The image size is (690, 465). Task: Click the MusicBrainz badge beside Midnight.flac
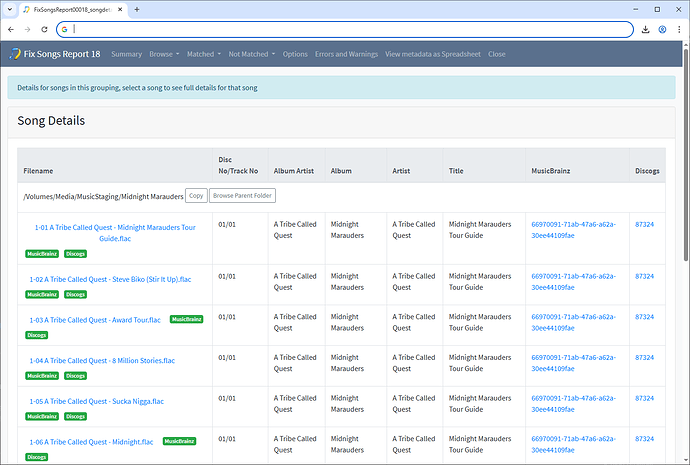coord(179,441)
